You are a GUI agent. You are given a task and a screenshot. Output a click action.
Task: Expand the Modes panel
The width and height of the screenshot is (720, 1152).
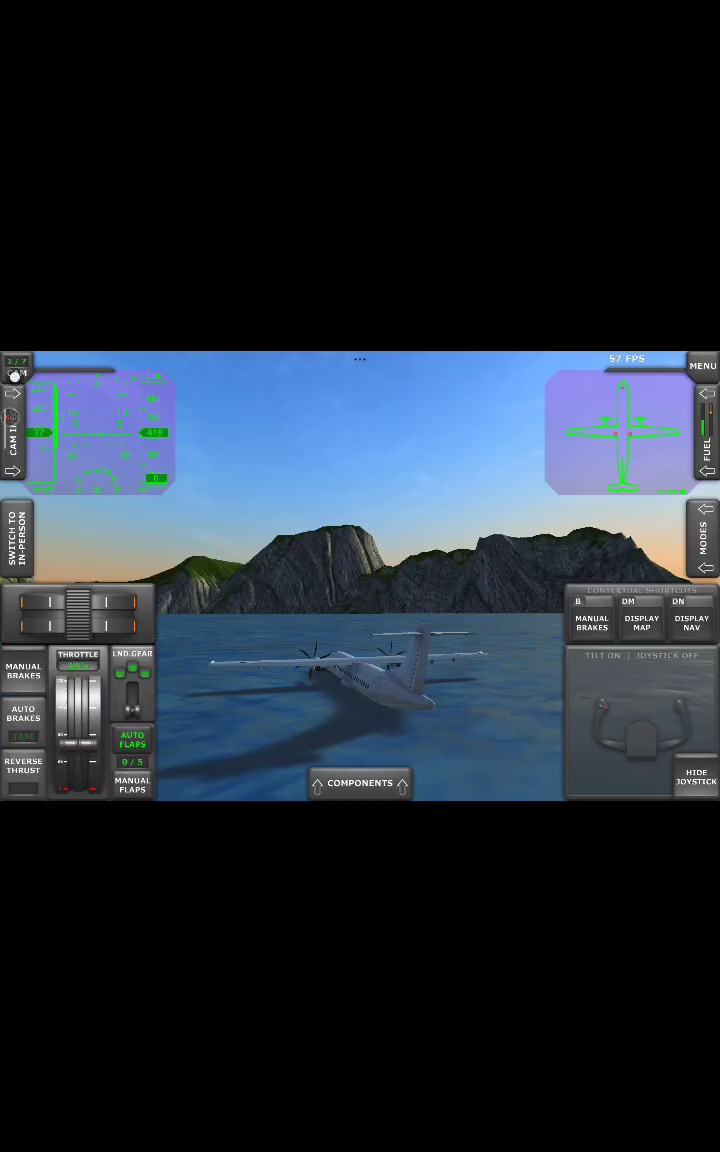pyautogui.click(x=705, y=538)
